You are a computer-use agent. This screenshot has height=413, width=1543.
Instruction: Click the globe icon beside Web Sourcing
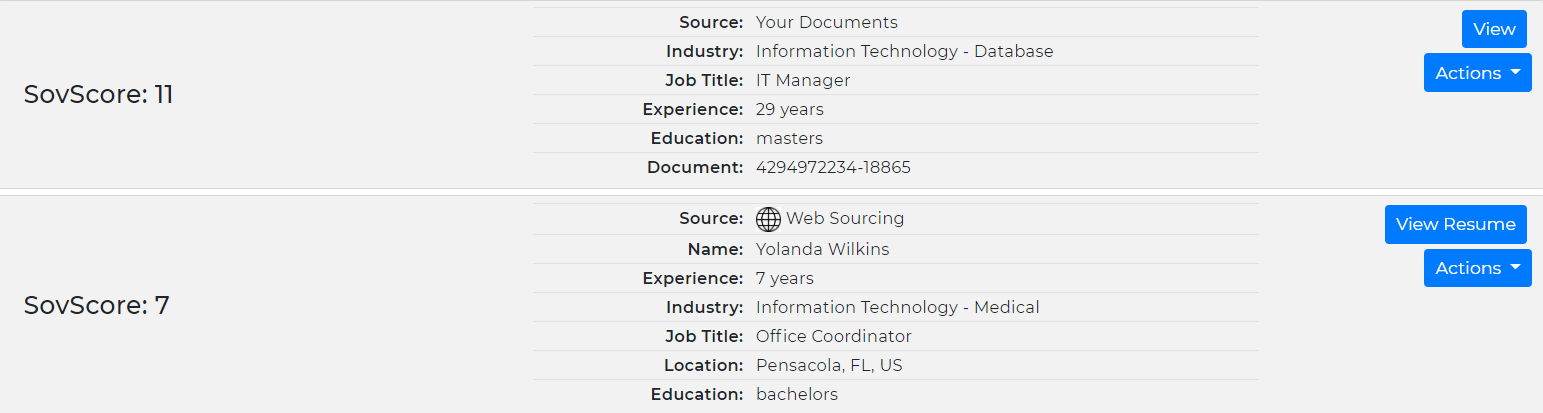(x=768, y=219)
